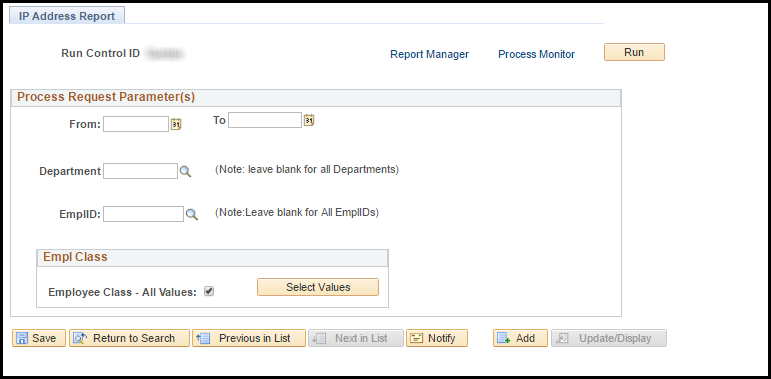Go to Previous in List
The image size is (771, 379).
[x=249, y=338]
